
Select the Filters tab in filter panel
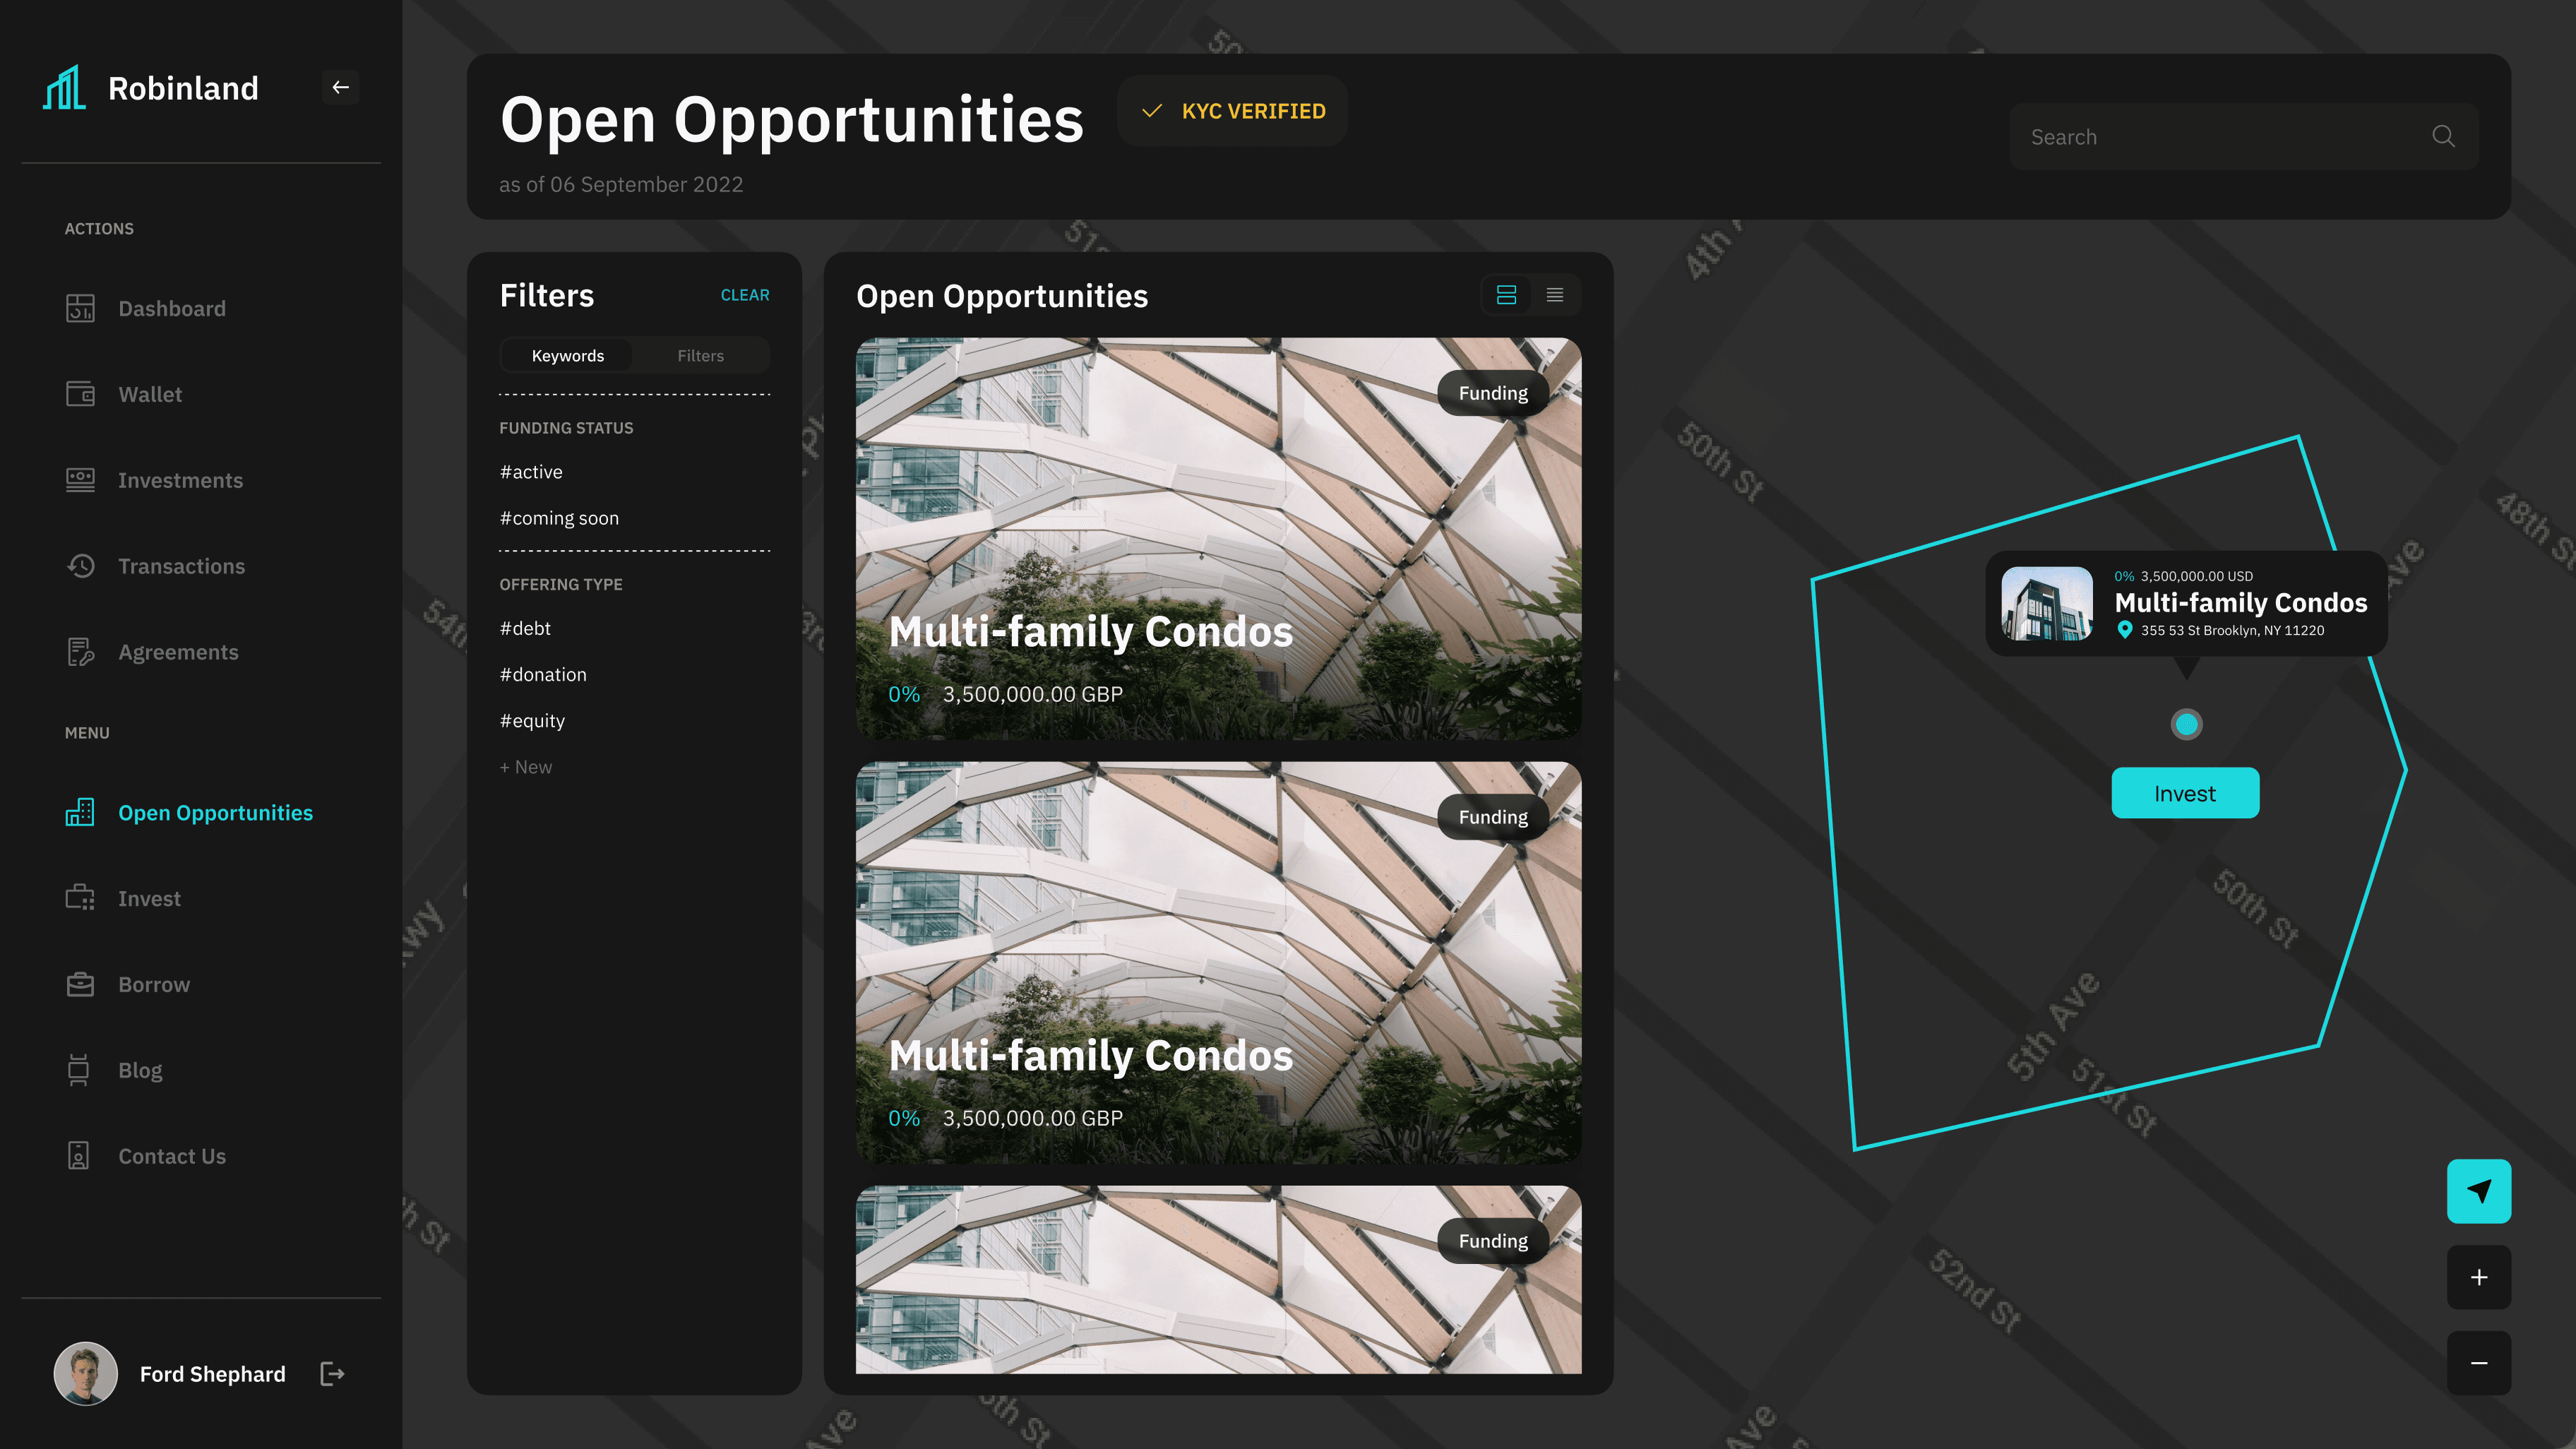pos(700,356)
